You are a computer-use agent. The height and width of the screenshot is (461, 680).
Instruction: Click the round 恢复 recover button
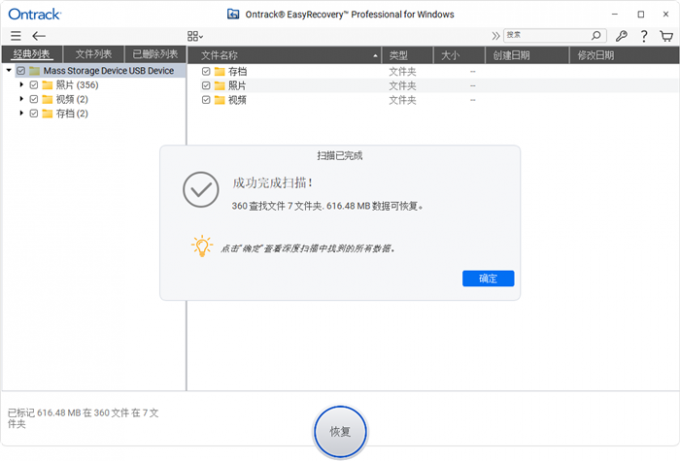(340, 432)
